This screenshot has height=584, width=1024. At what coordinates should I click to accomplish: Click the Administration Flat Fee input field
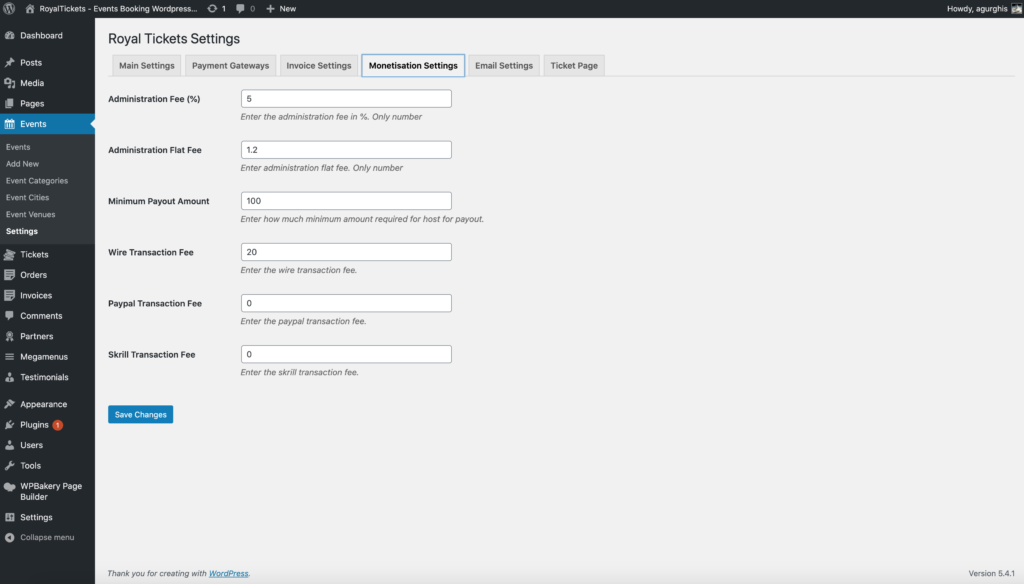346,150
